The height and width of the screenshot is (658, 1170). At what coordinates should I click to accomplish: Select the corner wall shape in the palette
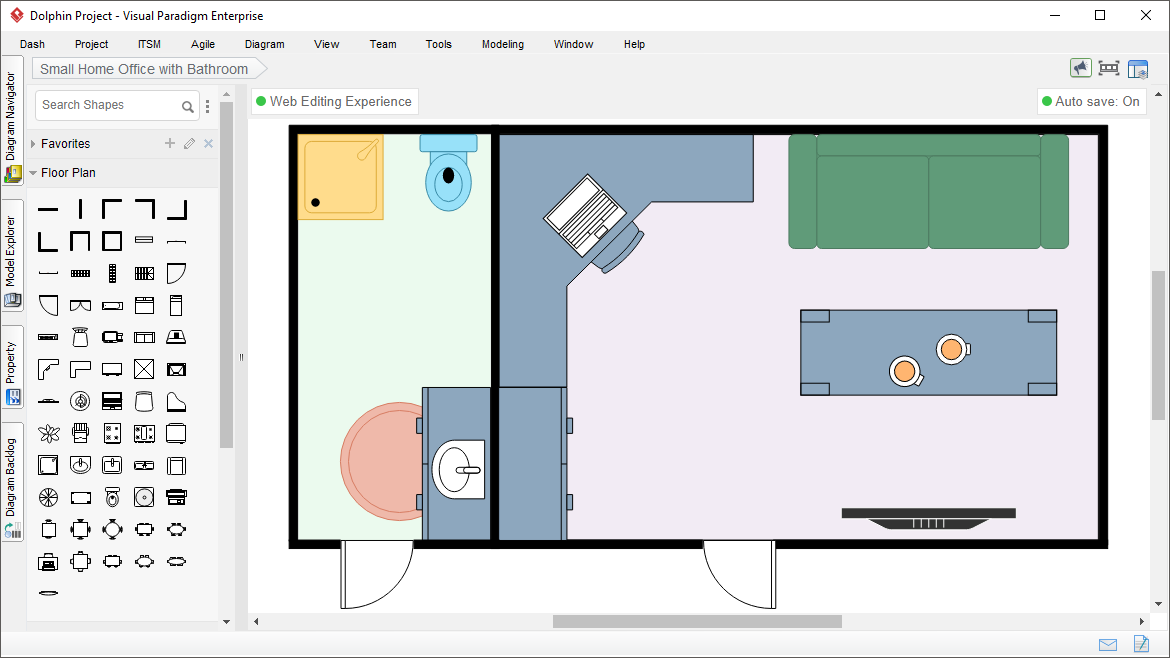(112, 208)
